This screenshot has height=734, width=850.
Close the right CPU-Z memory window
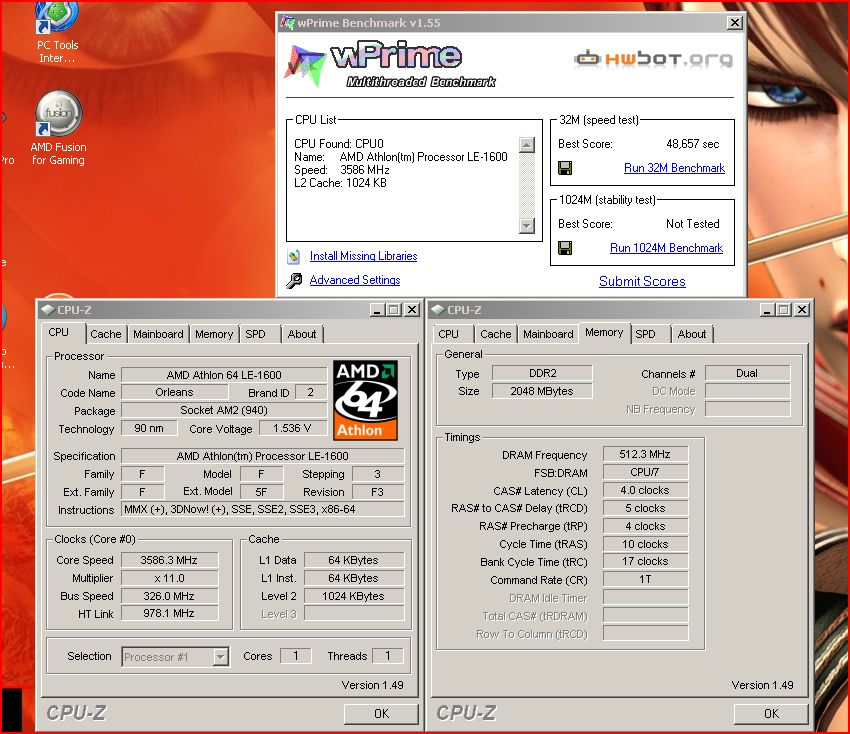click(x=802, y=310)
